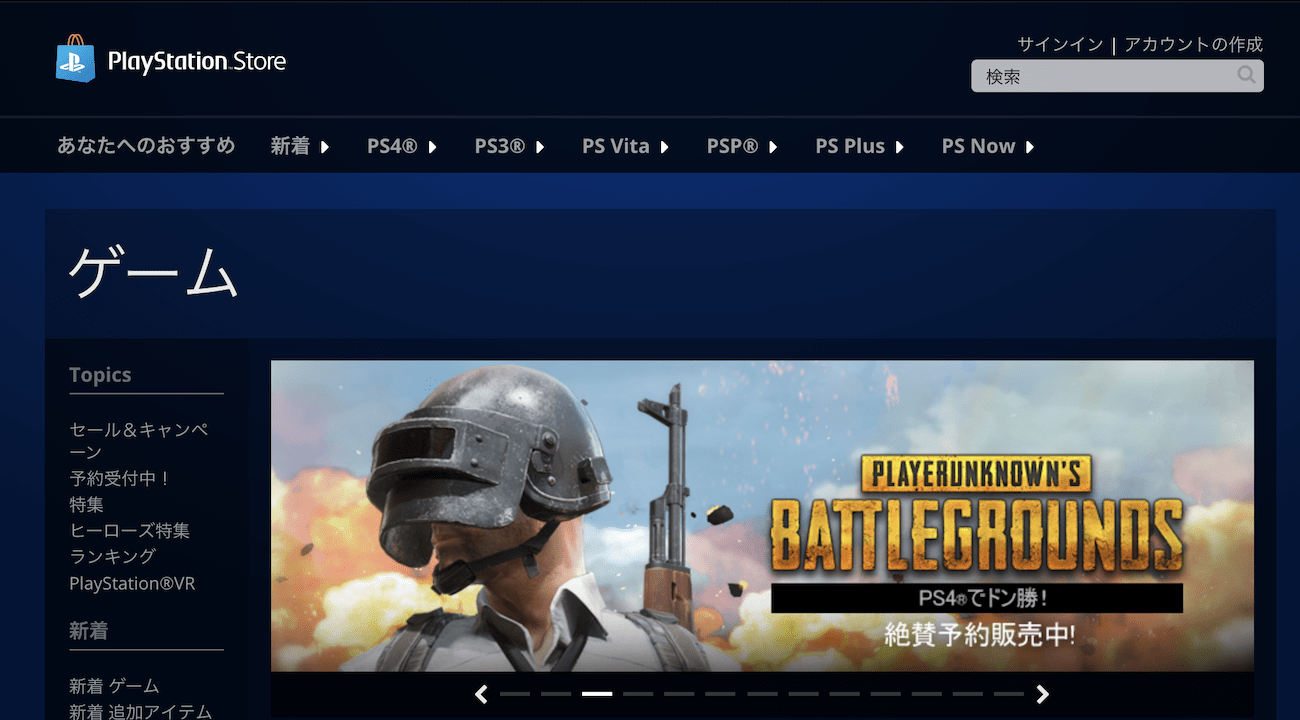This screenshot has width=1300, height=720.
Task: Open the ランキング sidebar link
Action: [113, 557]
